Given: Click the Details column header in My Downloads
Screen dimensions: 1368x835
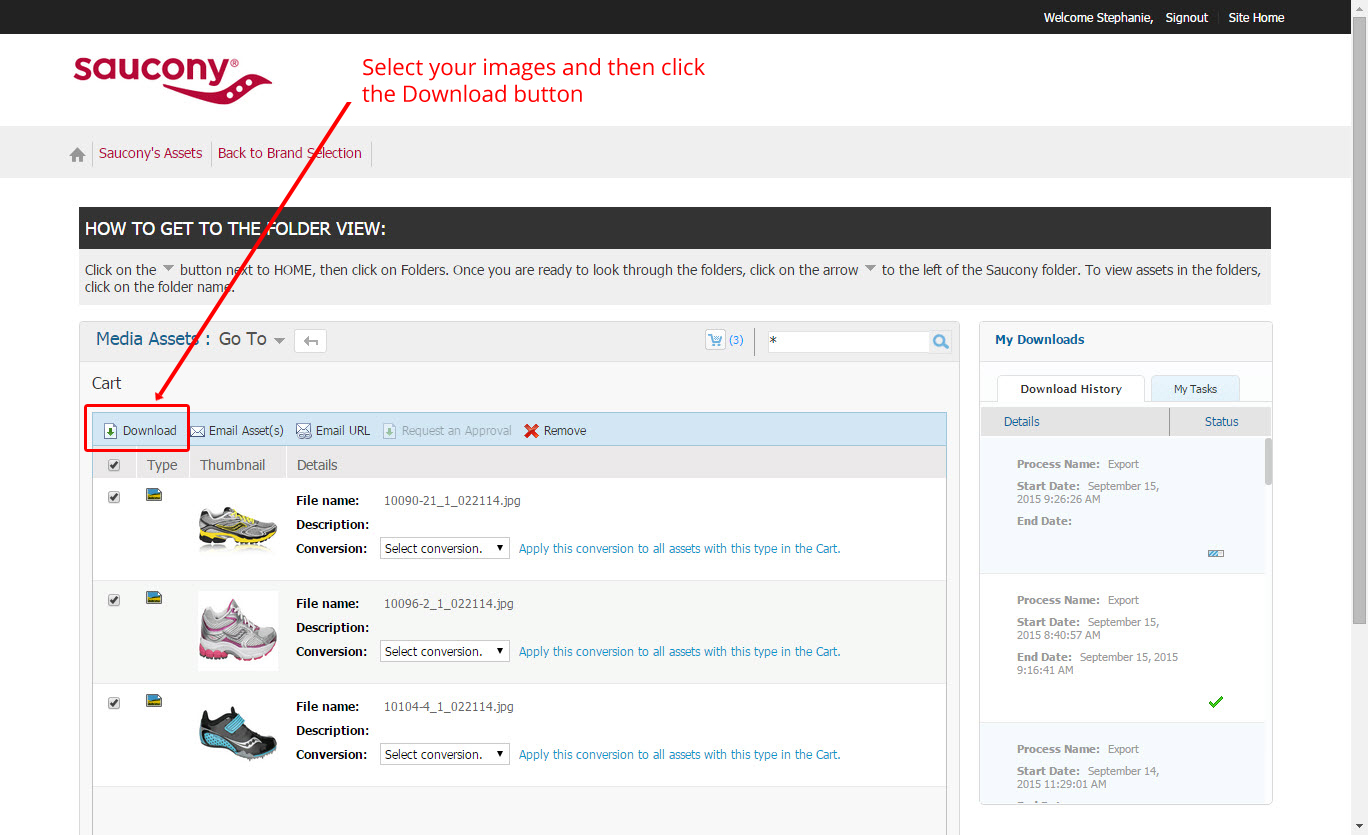Looking at the screenshot, I should click(1075, 422).
